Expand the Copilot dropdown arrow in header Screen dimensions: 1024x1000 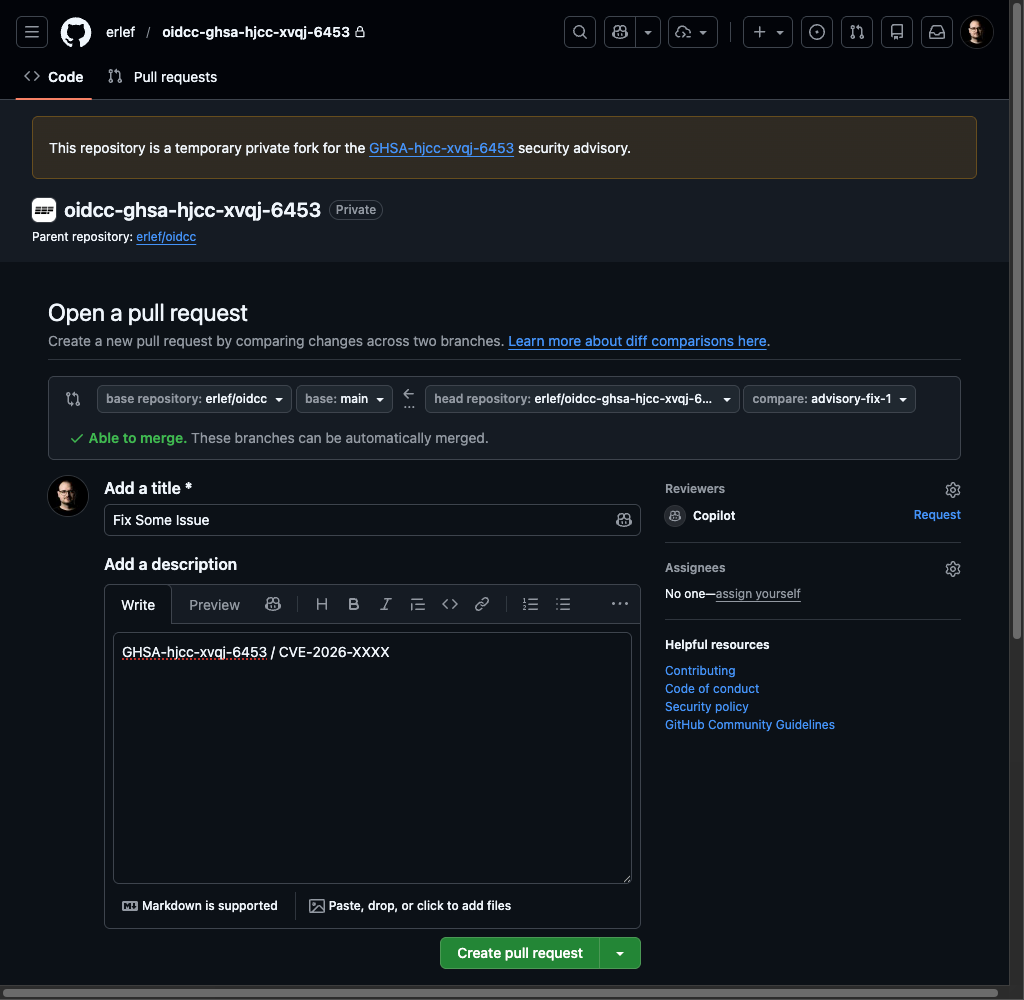point(648,32)
